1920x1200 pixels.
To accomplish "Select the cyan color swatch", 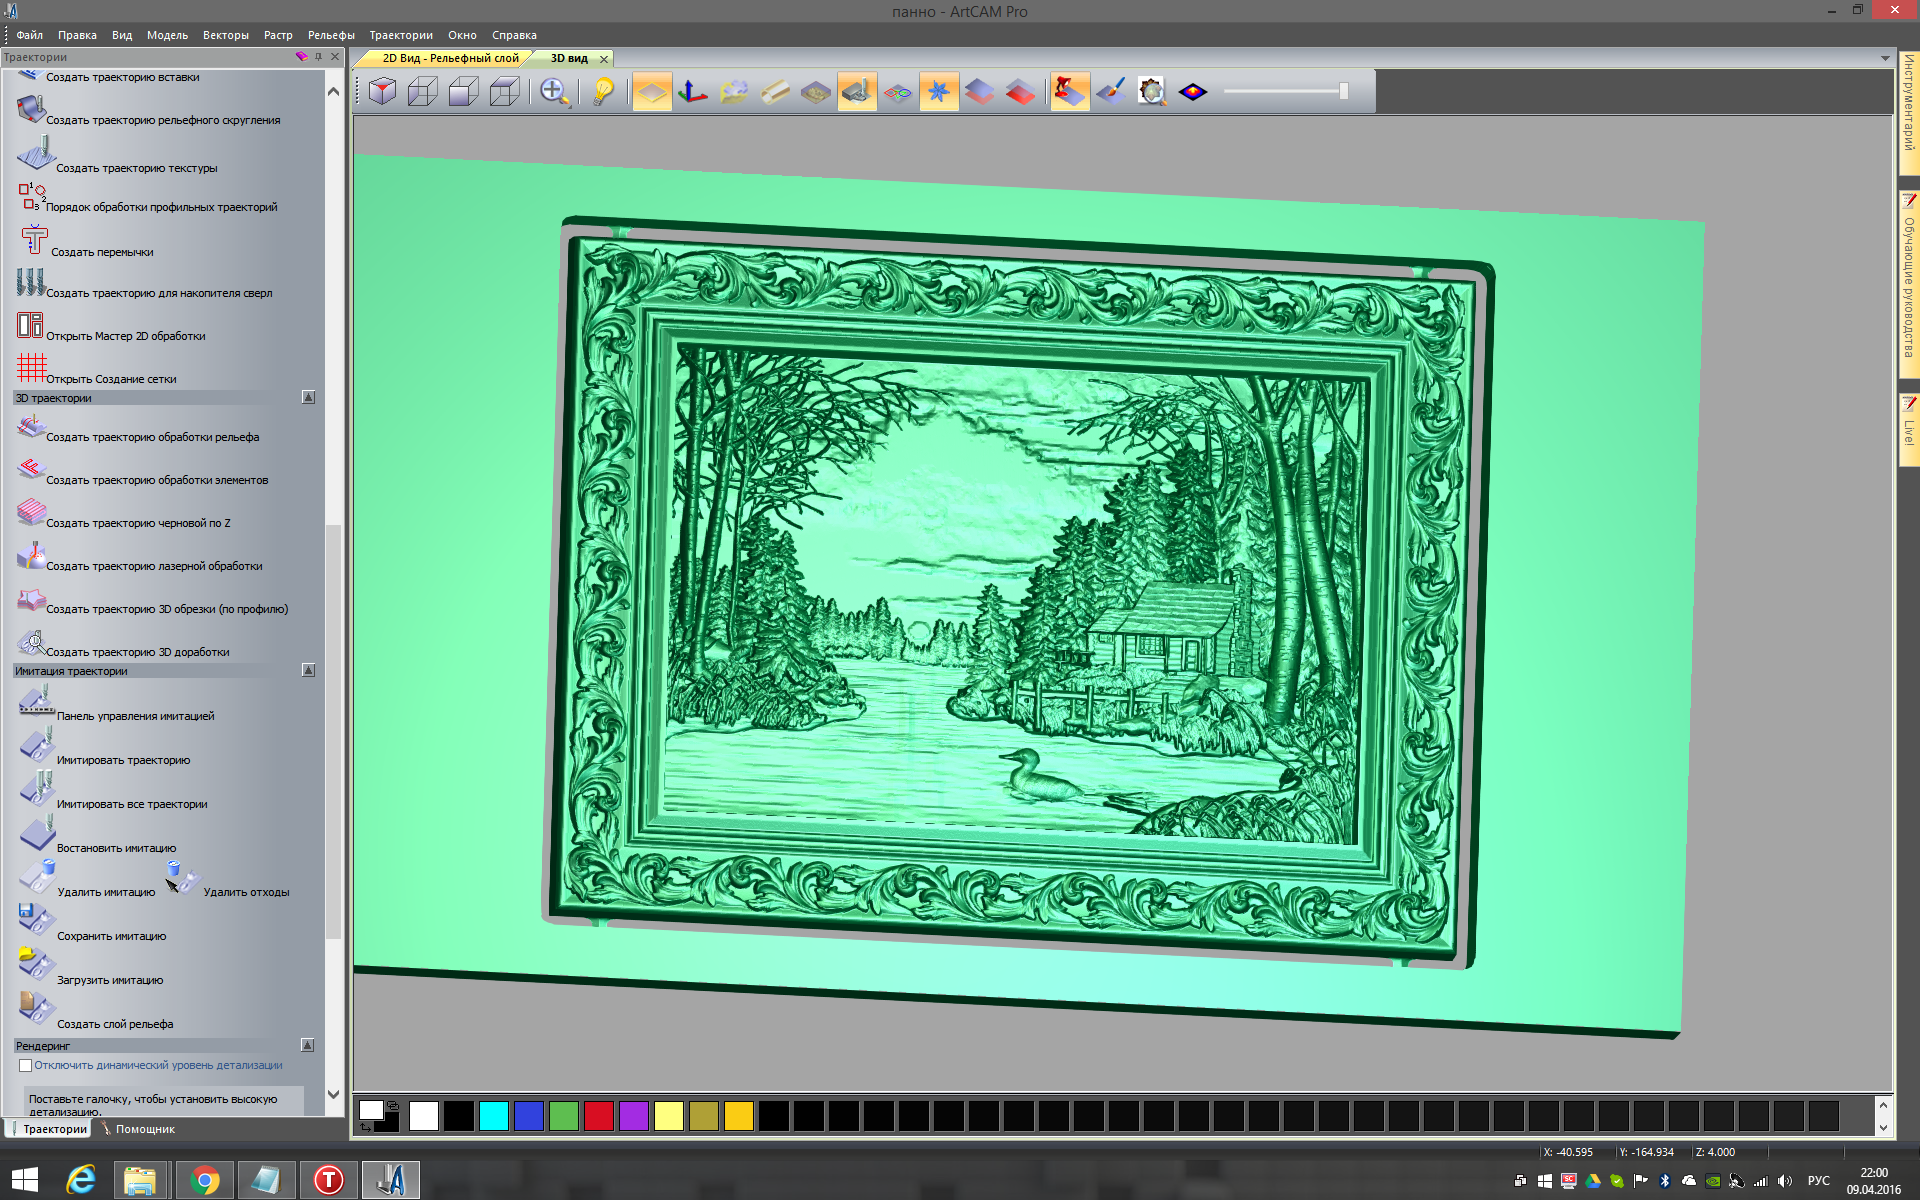I will click(x=493, y=1116).
